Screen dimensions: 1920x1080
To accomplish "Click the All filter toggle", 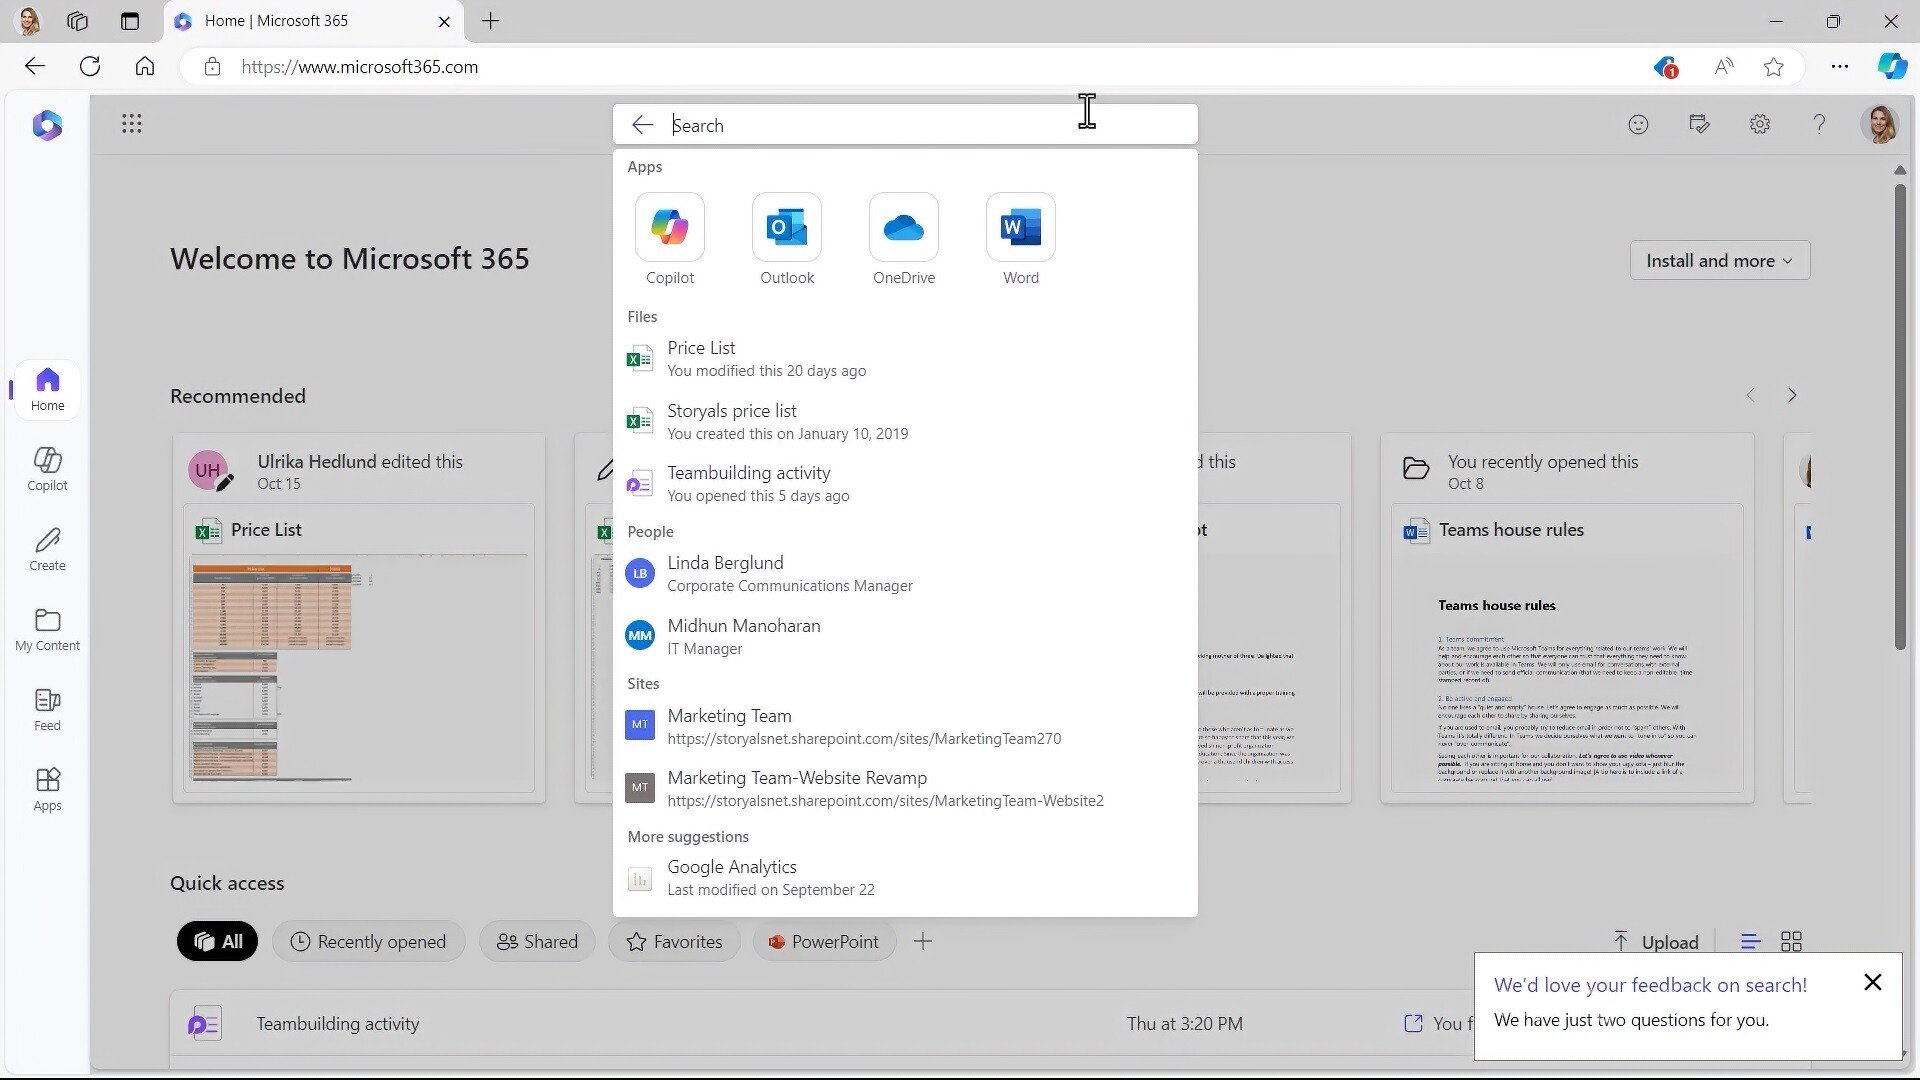I will pyautogui.click(x=216, y=942).
